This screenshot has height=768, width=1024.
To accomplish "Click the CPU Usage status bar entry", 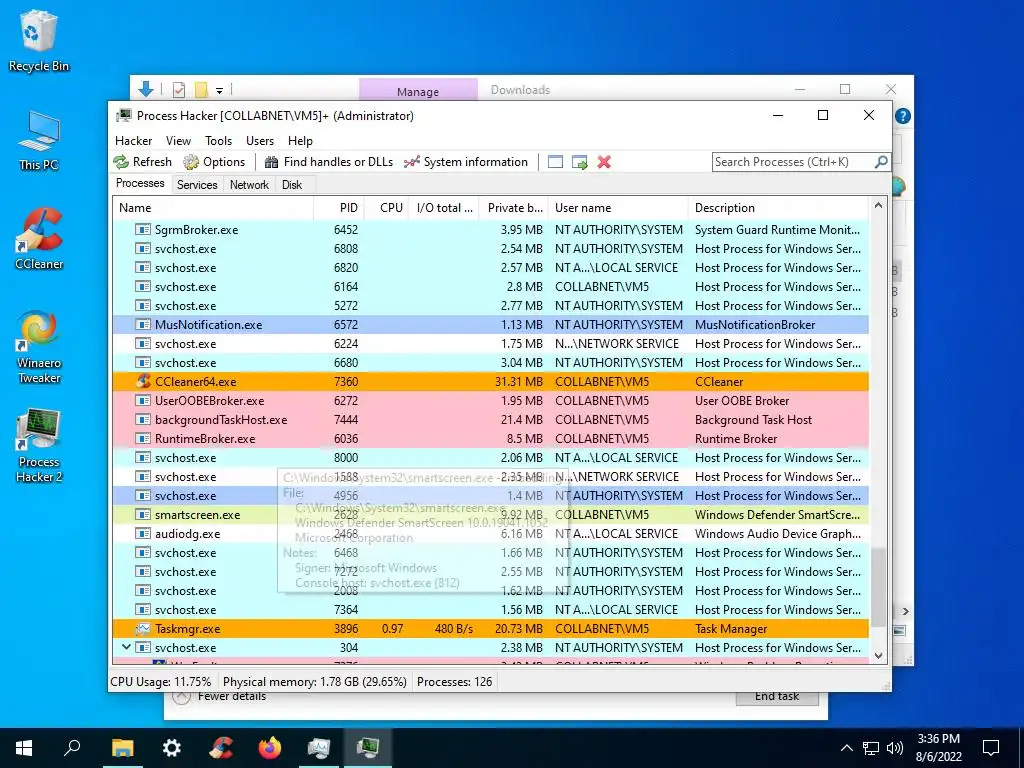I will tap(161, 682).
